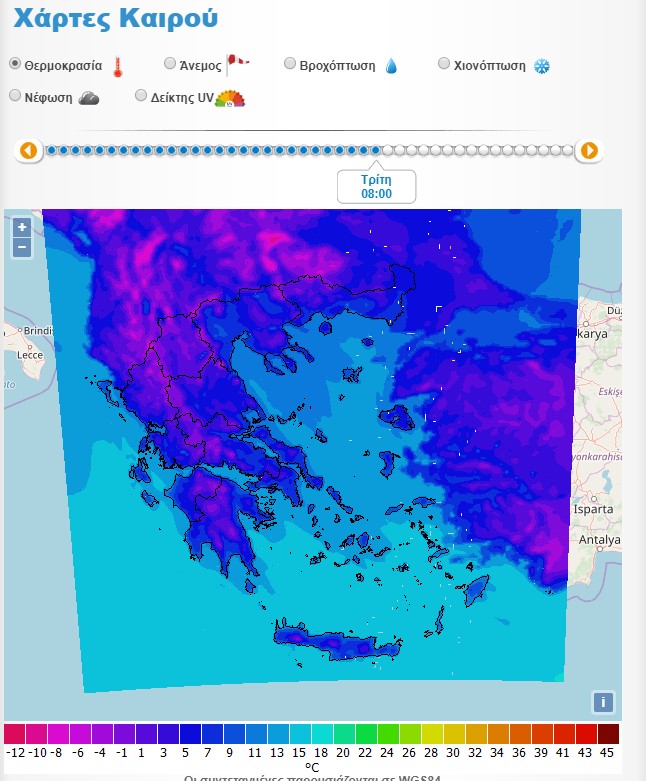Image resolution: width=646 pixels, height=781 pixels.
Task: Click the red thermometer icon
Action: [118, 67]
